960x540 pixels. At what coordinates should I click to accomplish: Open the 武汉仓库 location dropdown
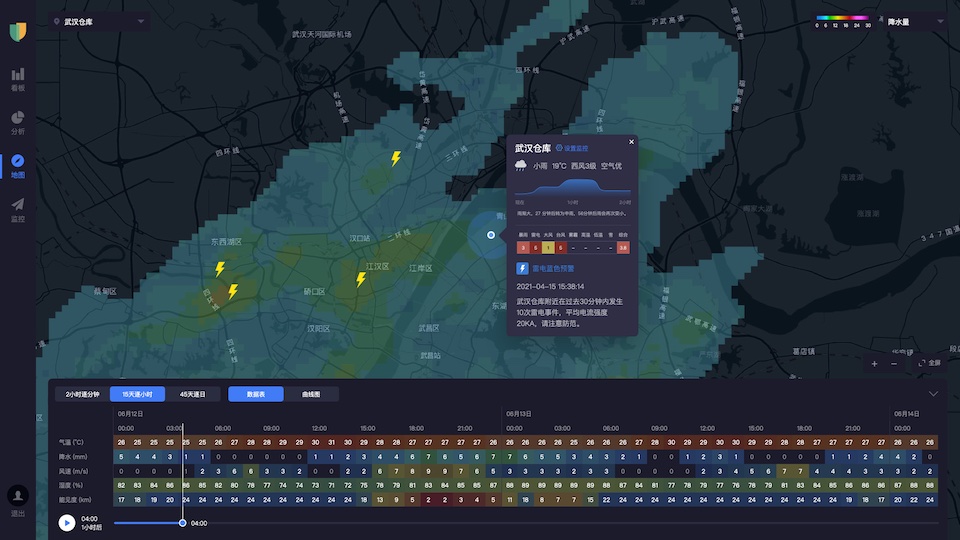click(98, 21)
